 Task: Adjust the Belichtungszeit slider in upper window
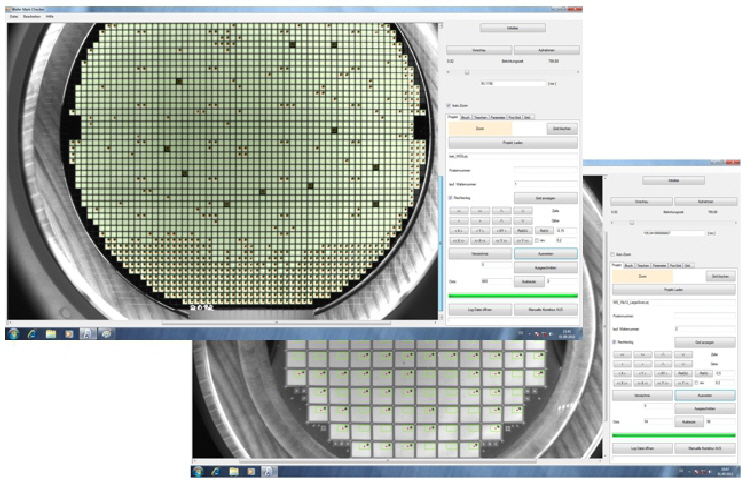click(465, 72)
